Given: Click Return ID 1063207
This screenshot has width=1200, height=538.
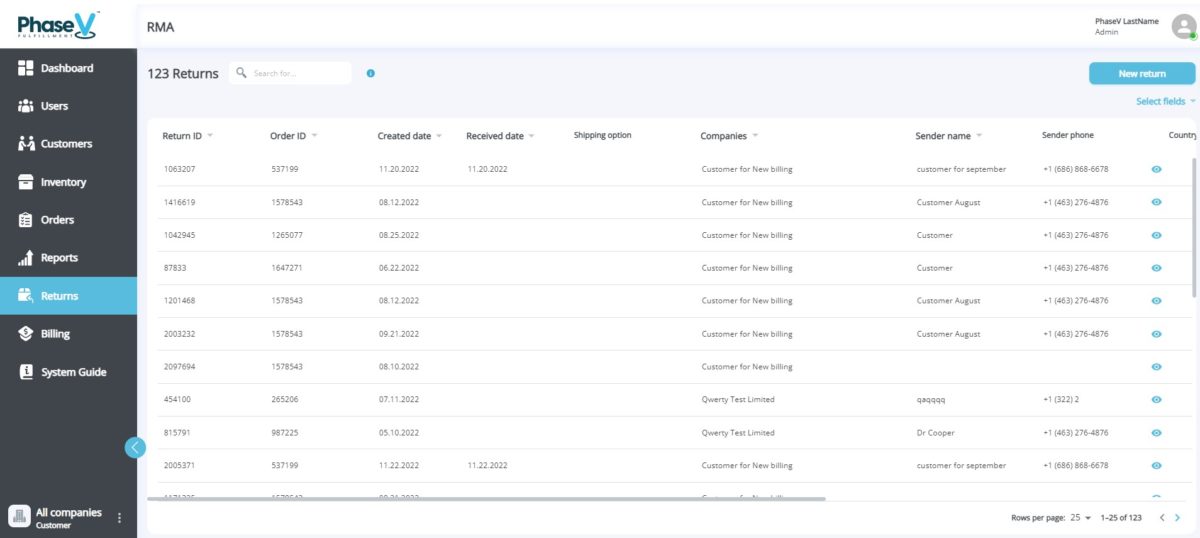Looking at the screenshot, I should click(x=180, y=169).
